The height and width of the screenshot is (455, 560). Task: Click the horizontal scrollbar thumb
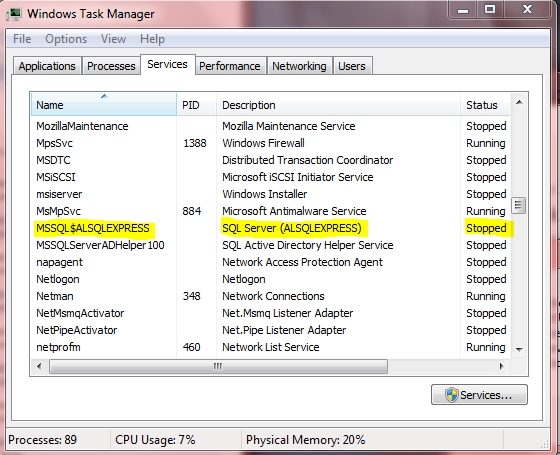coord(218,366)
